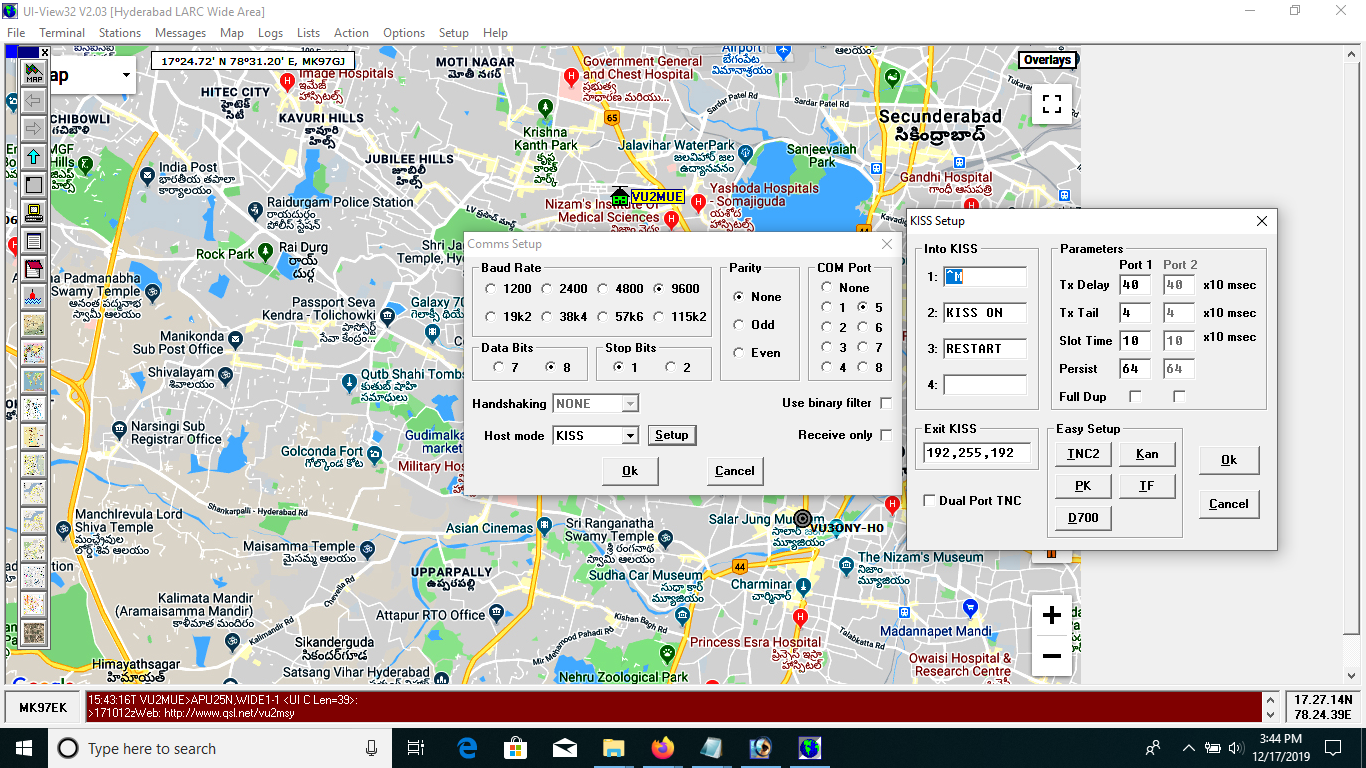1366x768 pixels.
Task: Select 4800 baud rate
Action: click(x=603, y=289)
